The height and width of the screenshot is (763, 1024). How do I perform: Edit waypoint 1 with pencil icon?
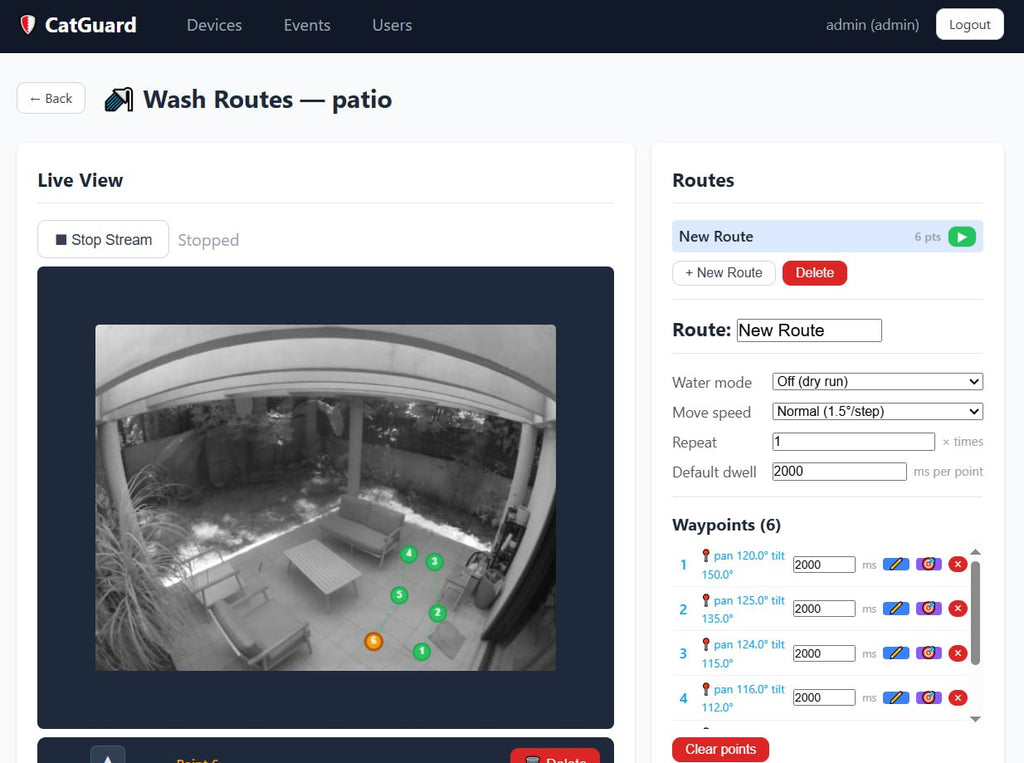[896, 564]
